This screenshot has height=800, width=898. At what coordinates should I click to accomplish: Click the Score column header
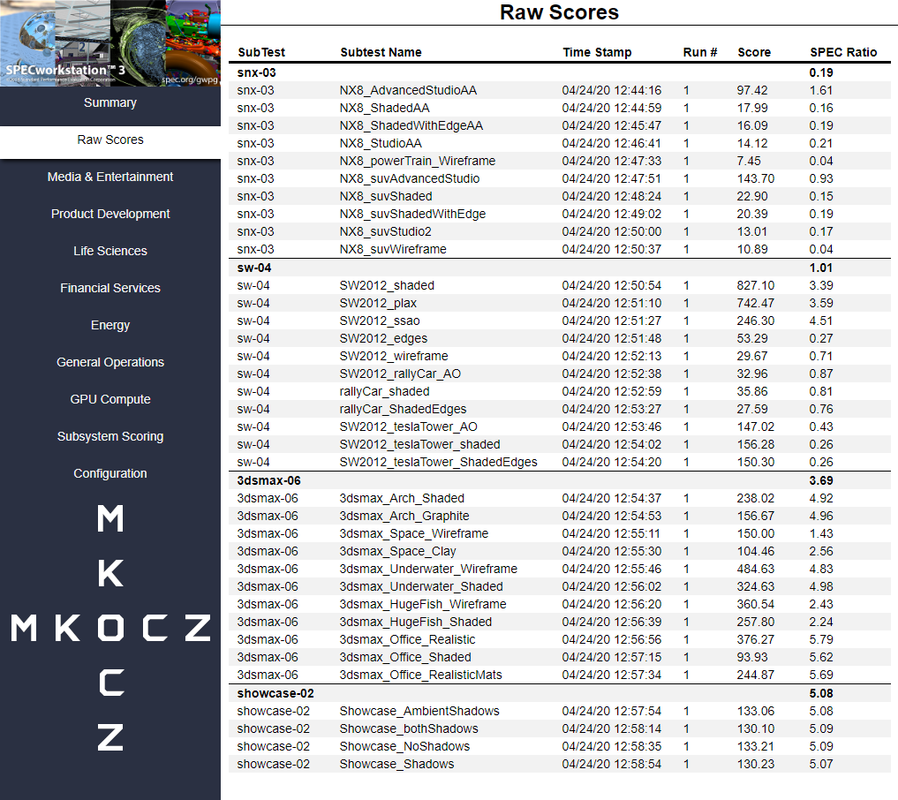pyautogui.click(x=754, y=52)
